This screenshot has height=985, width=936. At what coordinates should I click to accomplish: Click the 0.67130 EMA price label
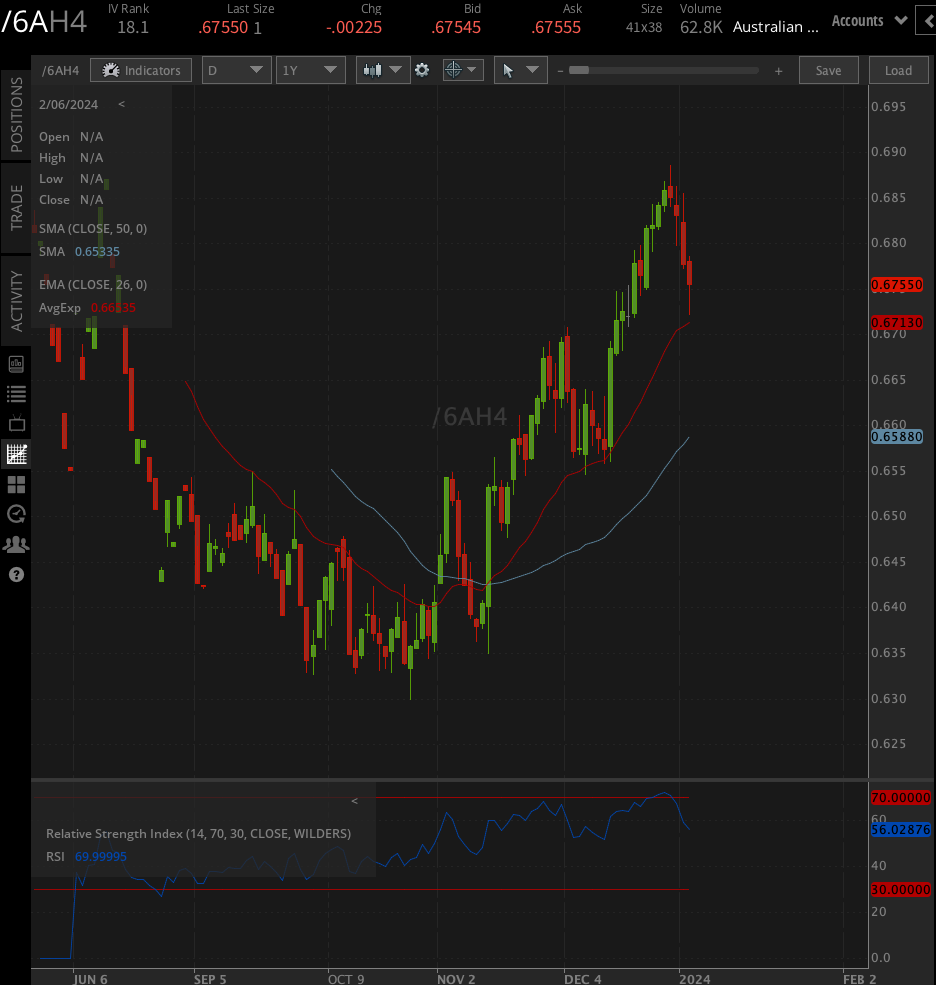(x=896, y=323)
